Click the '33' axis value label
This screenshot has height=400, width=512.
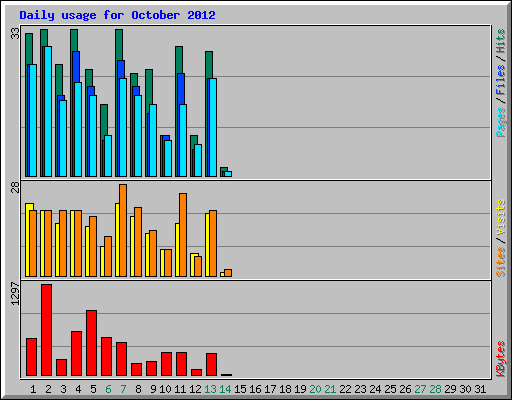[x=15, y=33]
